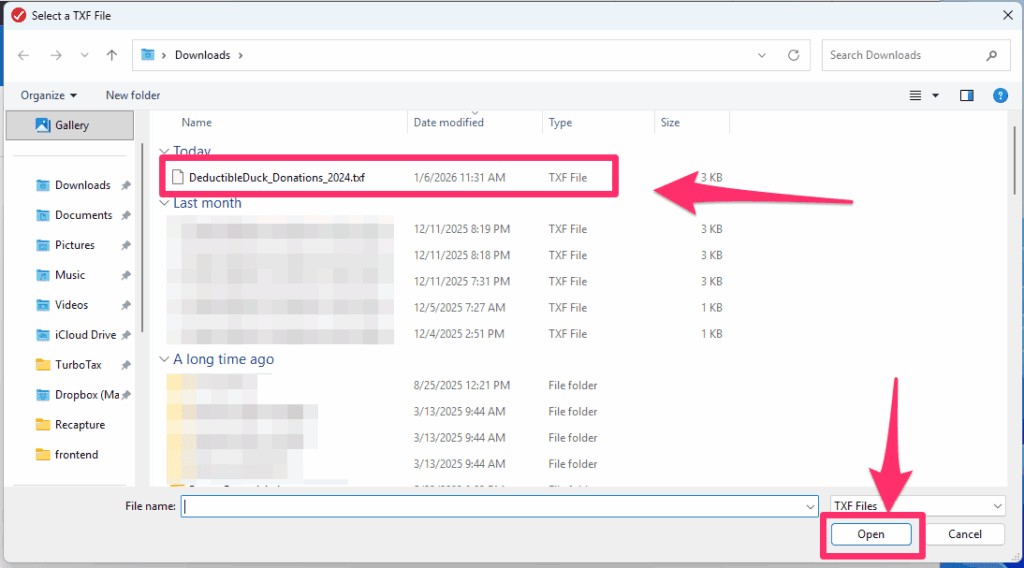The image size is (1024, 568).
Task: Open the Organize dropdown menu
Action: (x=49, y=95)
